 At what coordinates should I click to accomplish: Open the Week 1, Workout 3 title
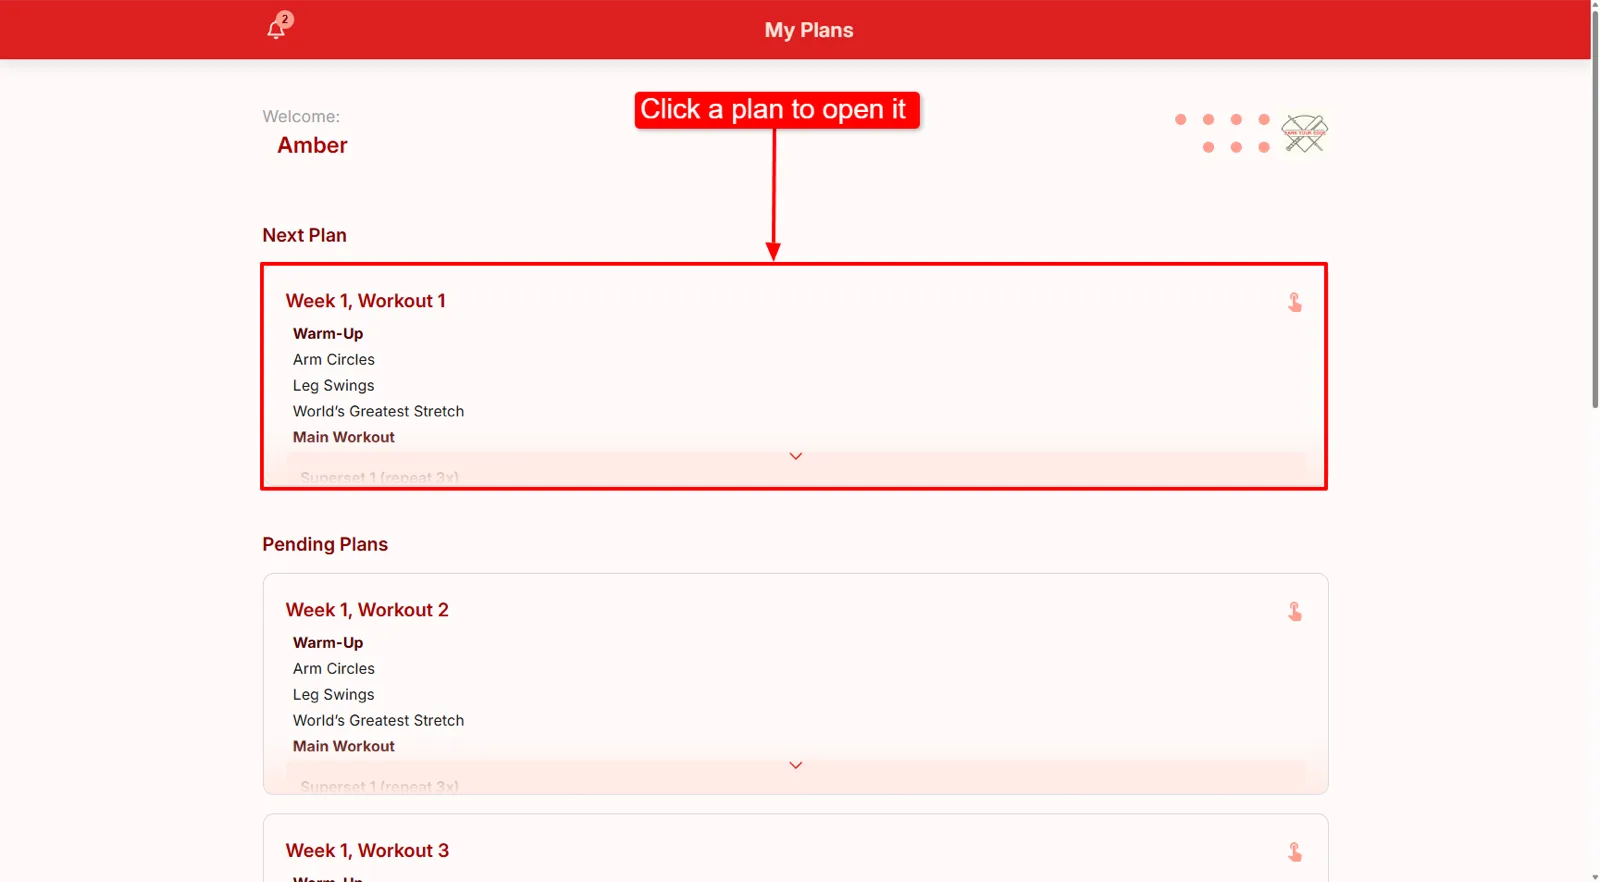point(367,851)
